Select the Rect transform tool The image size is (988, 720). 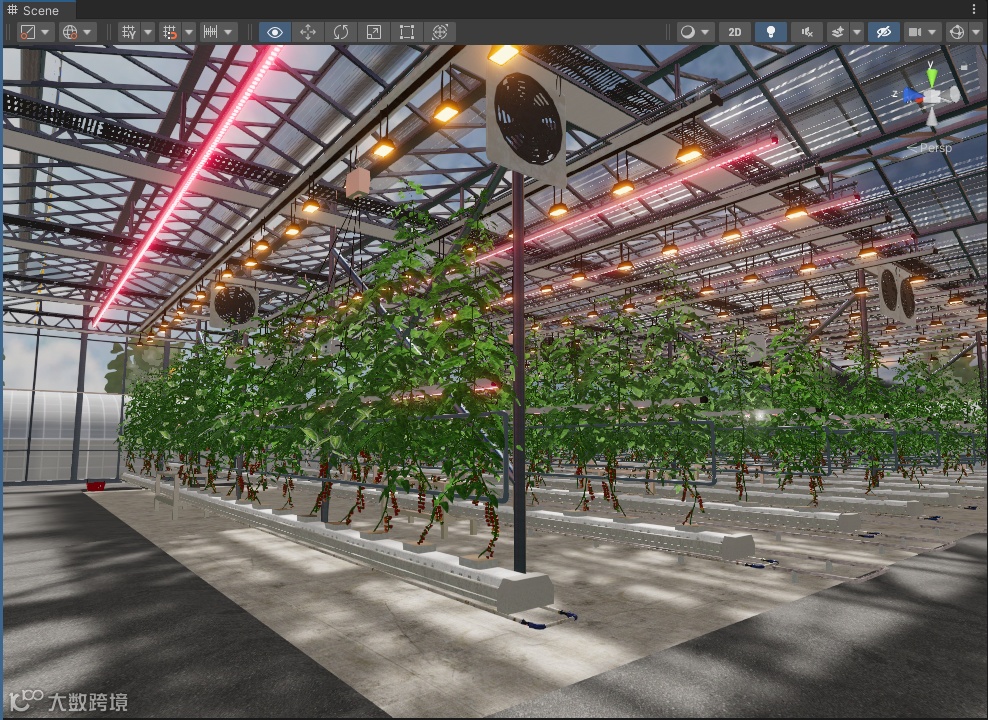pyautogui.click(x=406, y=32)
